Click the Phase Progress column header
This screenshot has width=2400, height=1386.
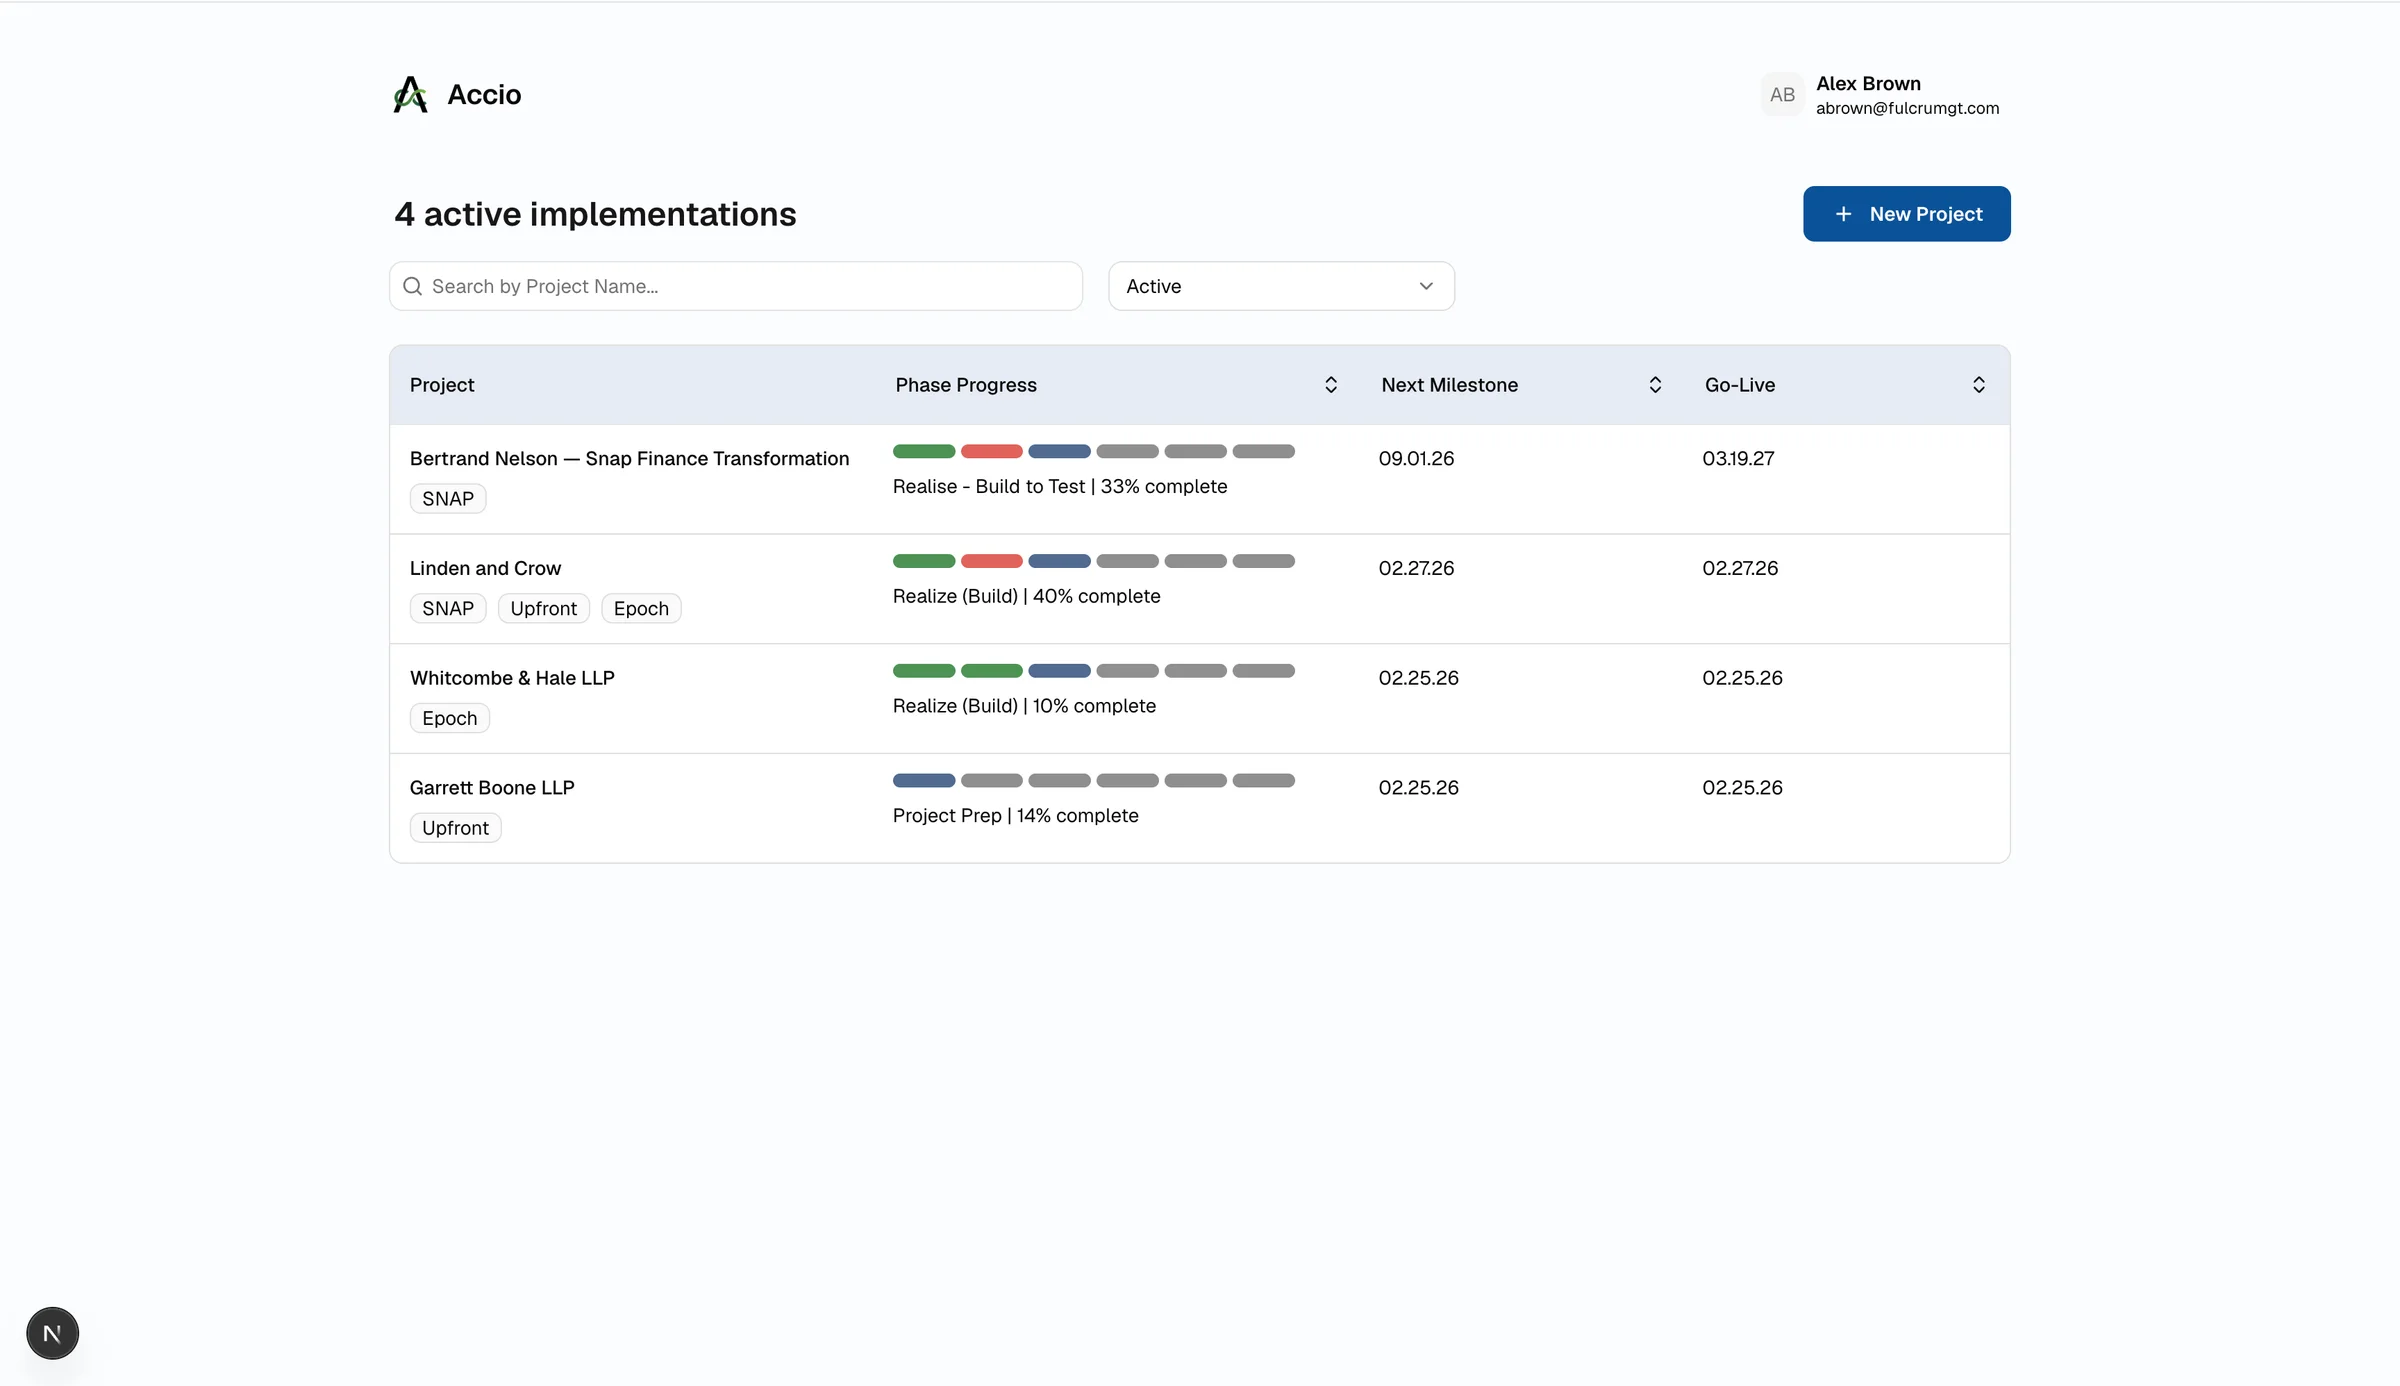(x=965, y=385)
